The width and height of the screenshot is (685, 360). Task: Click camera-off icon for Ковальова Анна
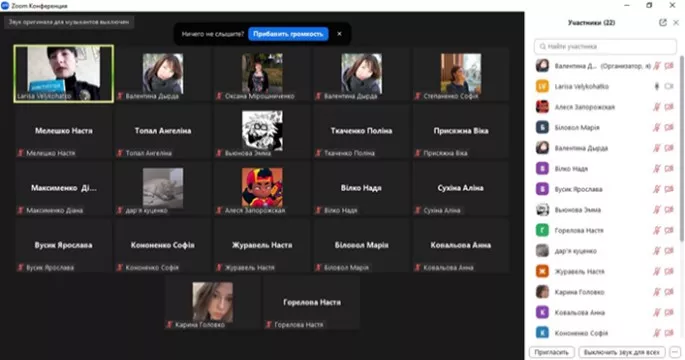pos(669,312)
